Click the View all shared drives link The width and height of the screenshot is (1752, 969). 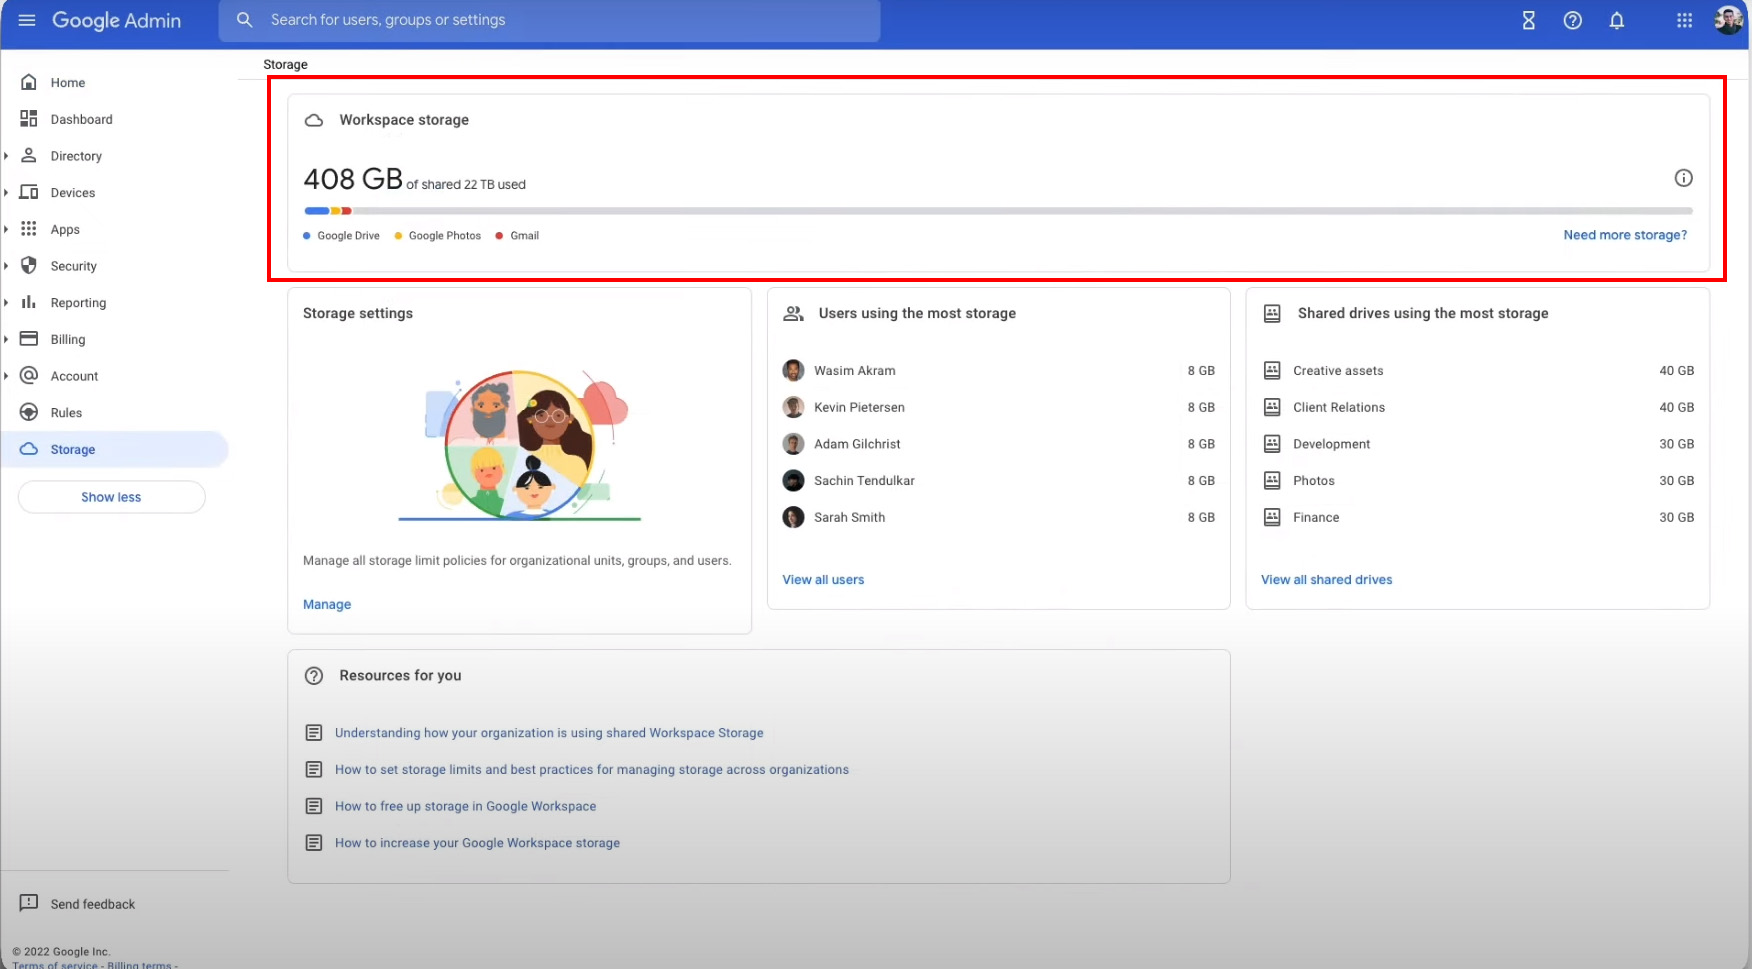point(1326,579)
